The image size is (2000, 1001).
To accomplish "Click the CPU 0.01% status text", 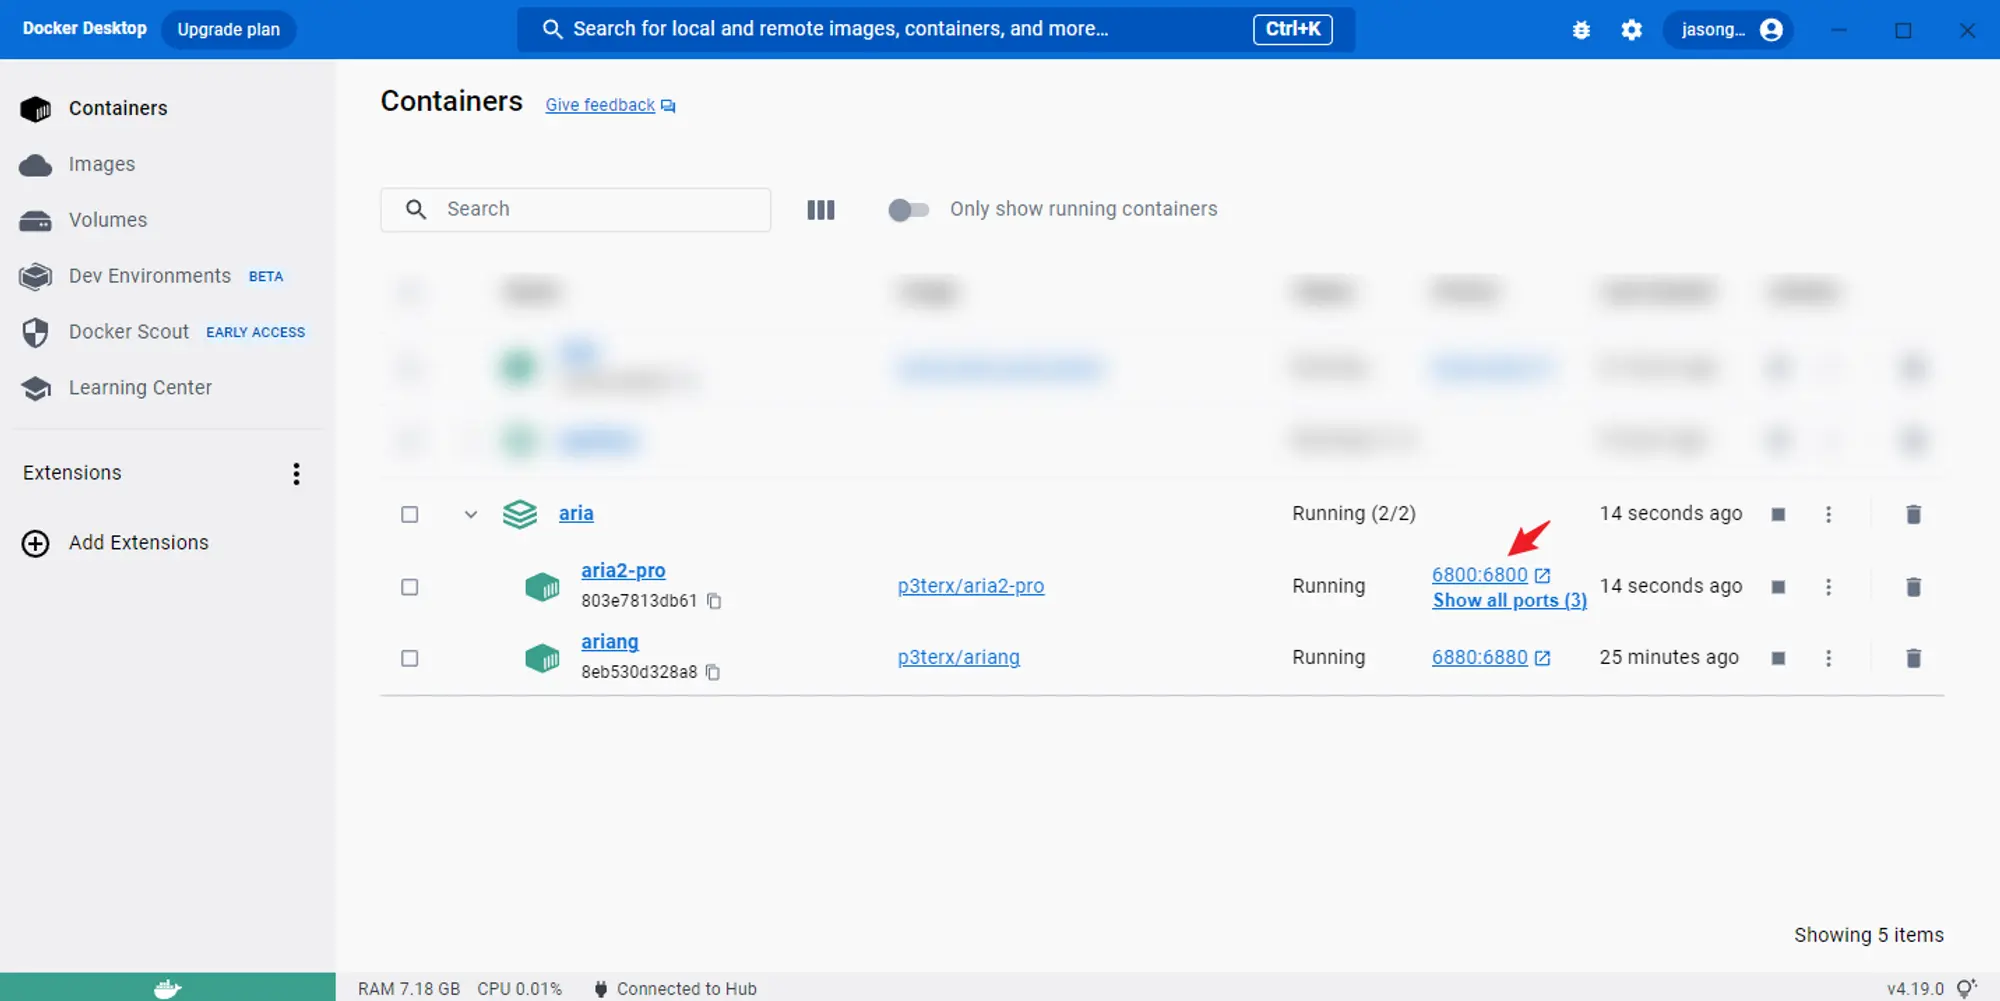I will (519, 989).
